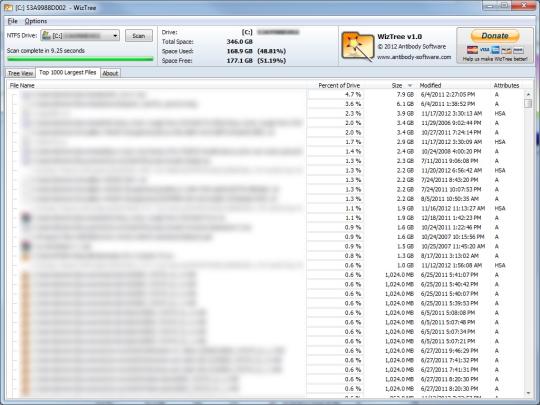
Task: Click the list scrollbar up arrow
Action: coord(528,94)
